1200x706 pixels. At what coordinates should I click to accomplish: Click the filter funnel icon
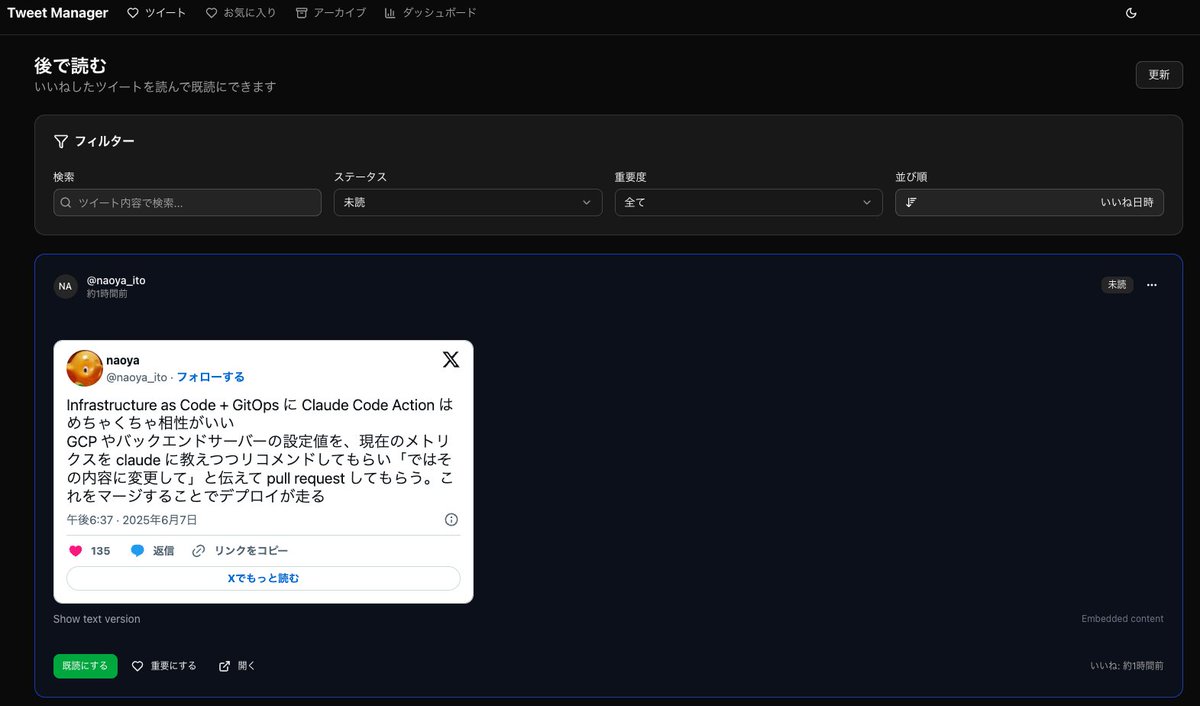61,141
